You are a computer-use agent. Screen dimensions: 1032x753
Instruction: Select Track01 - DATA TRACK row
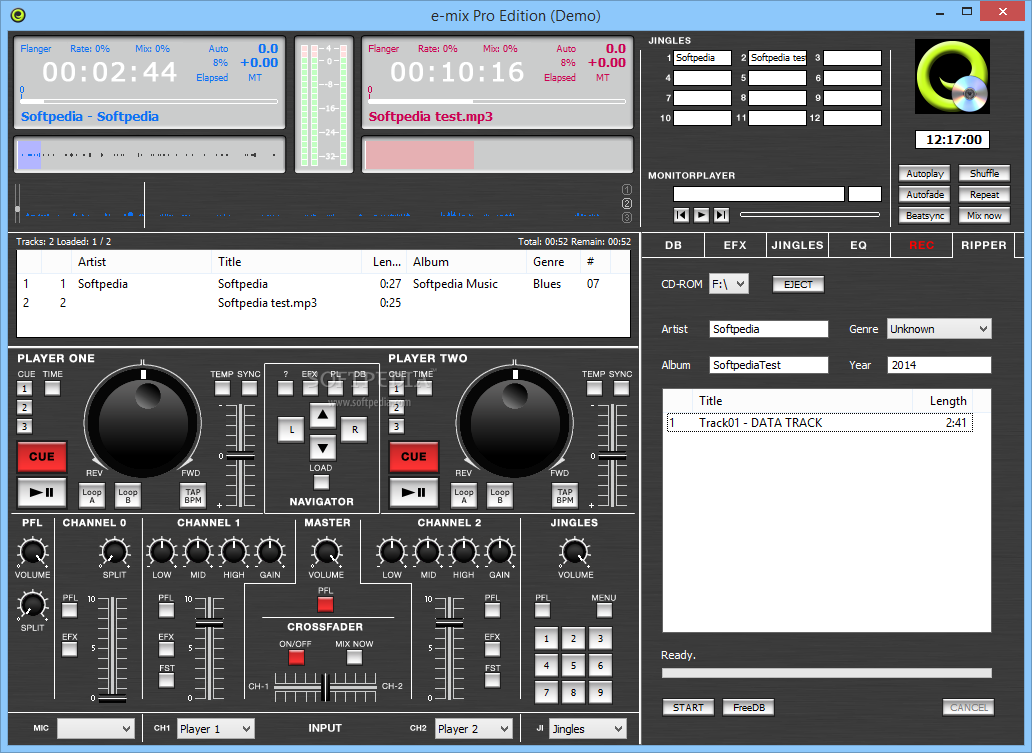click(819, 423)
